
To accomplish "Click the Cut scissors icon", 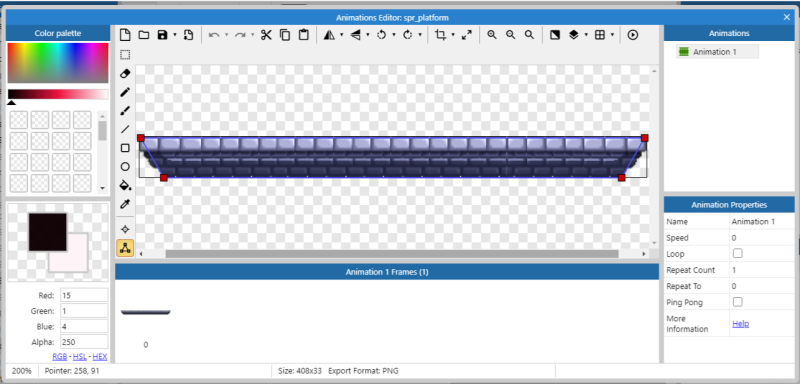I will click(x=266, y=35).
